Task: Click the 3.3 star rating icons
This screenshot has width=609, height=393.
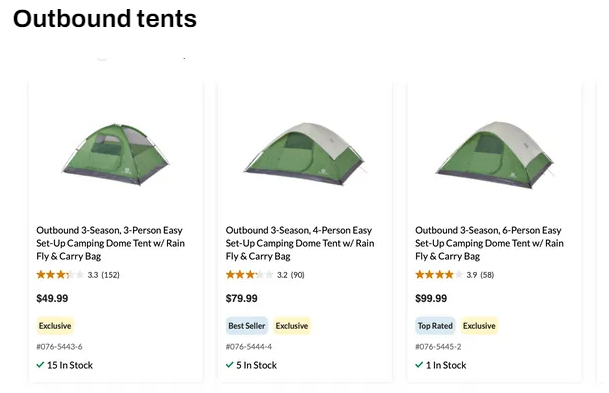Action: 60,275
